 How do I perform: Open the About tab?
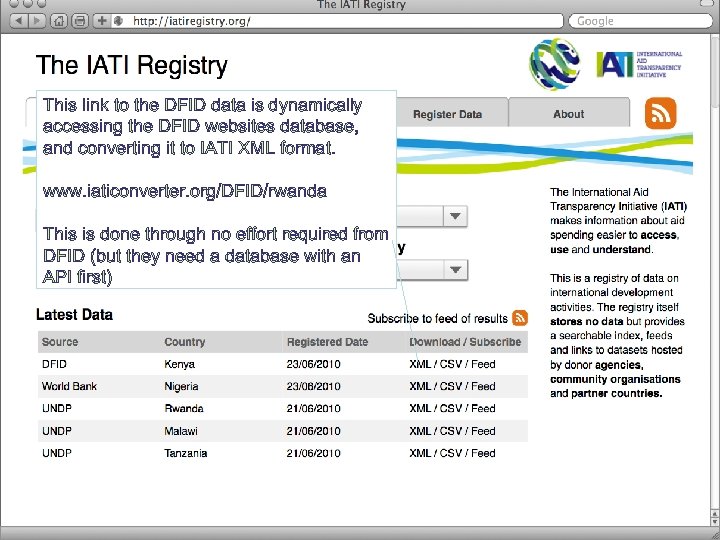point(568,114)
